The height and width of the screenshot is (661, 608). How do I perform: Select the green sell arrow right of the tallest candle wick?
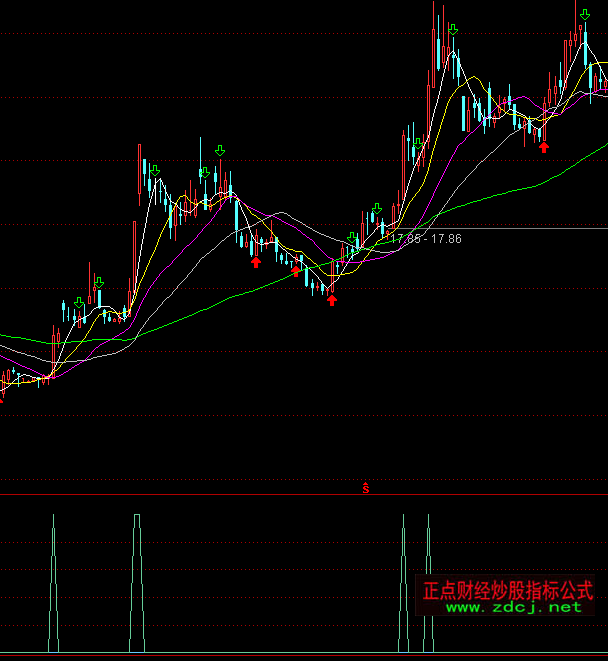tap(453, 31)
